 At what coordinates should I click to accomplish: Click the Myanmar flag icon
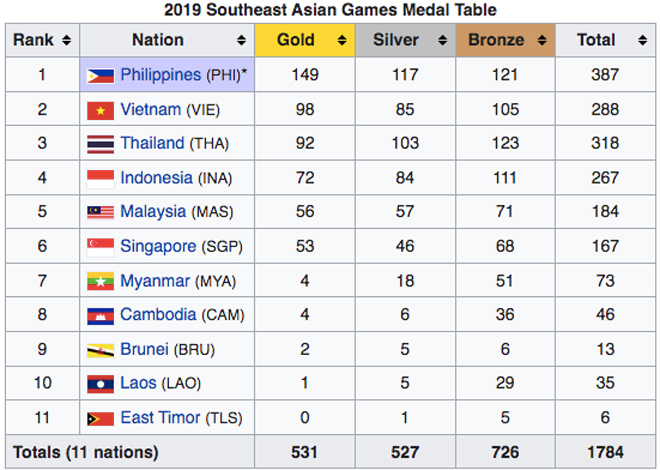100,281
